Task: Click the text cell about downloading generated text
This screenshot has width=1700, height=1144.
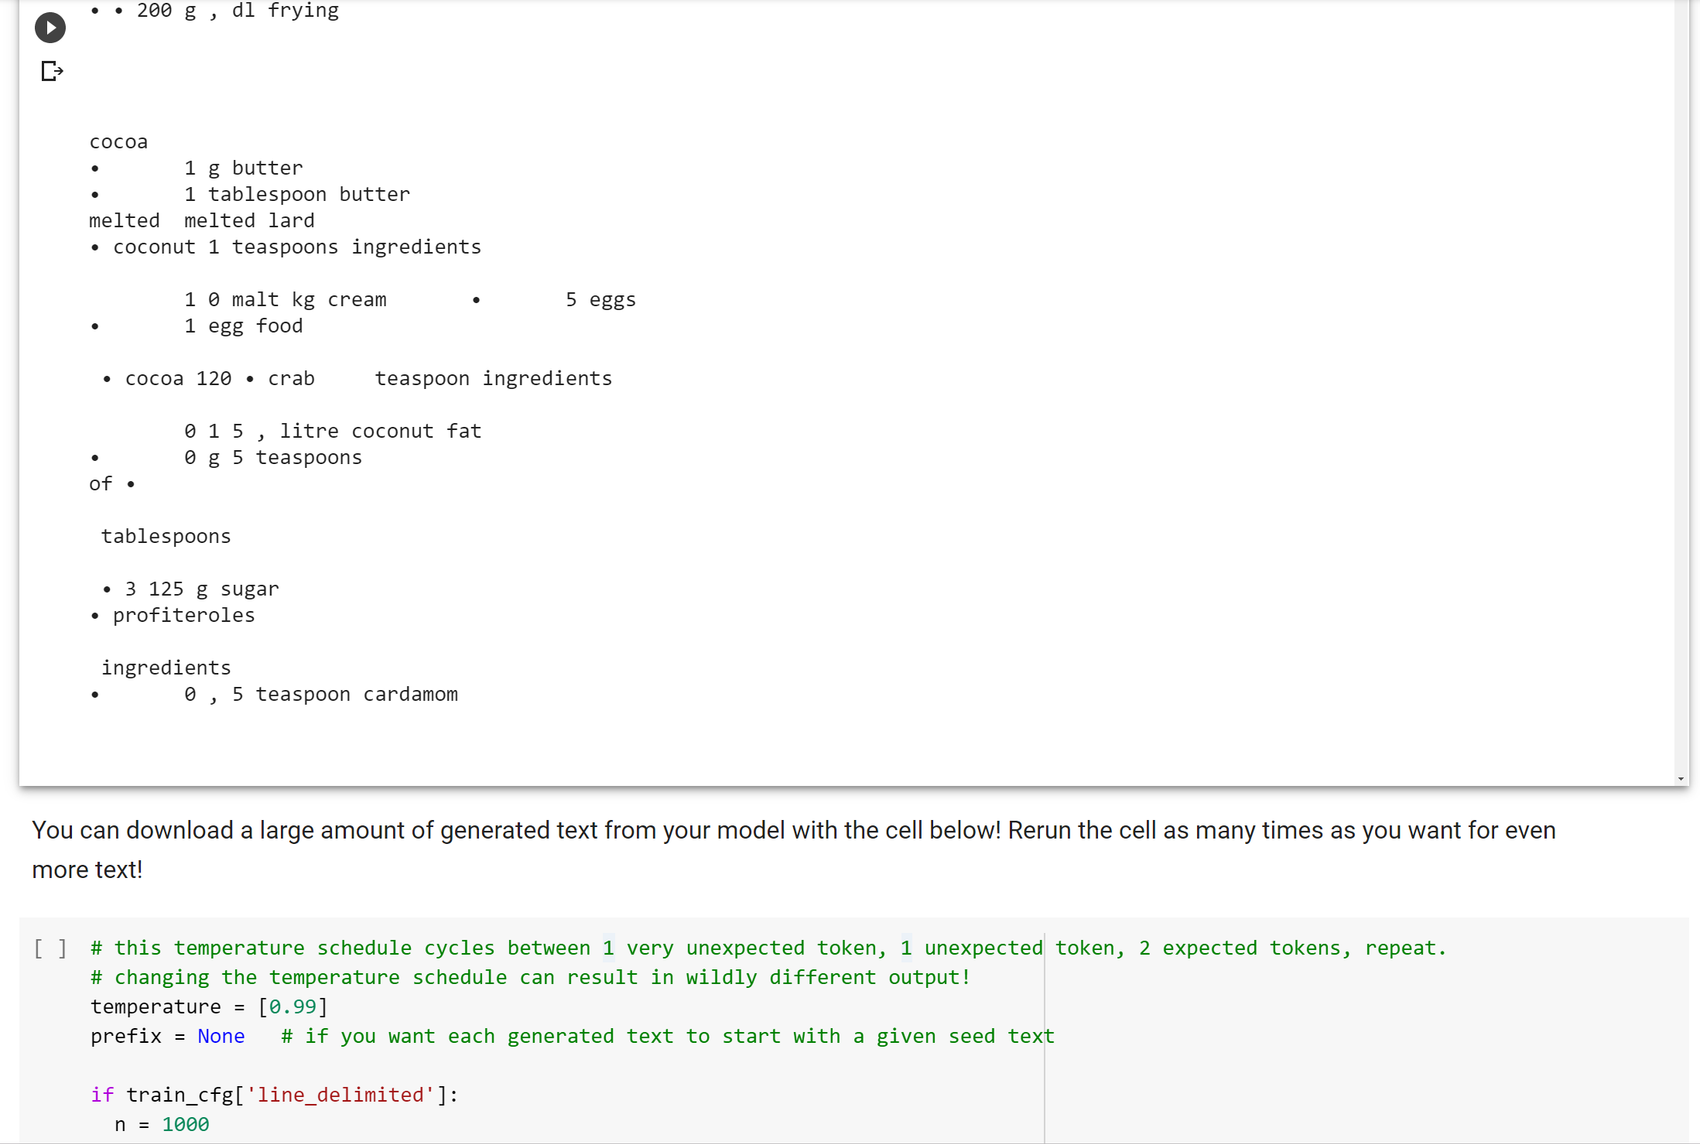Action: coord(794,849)
